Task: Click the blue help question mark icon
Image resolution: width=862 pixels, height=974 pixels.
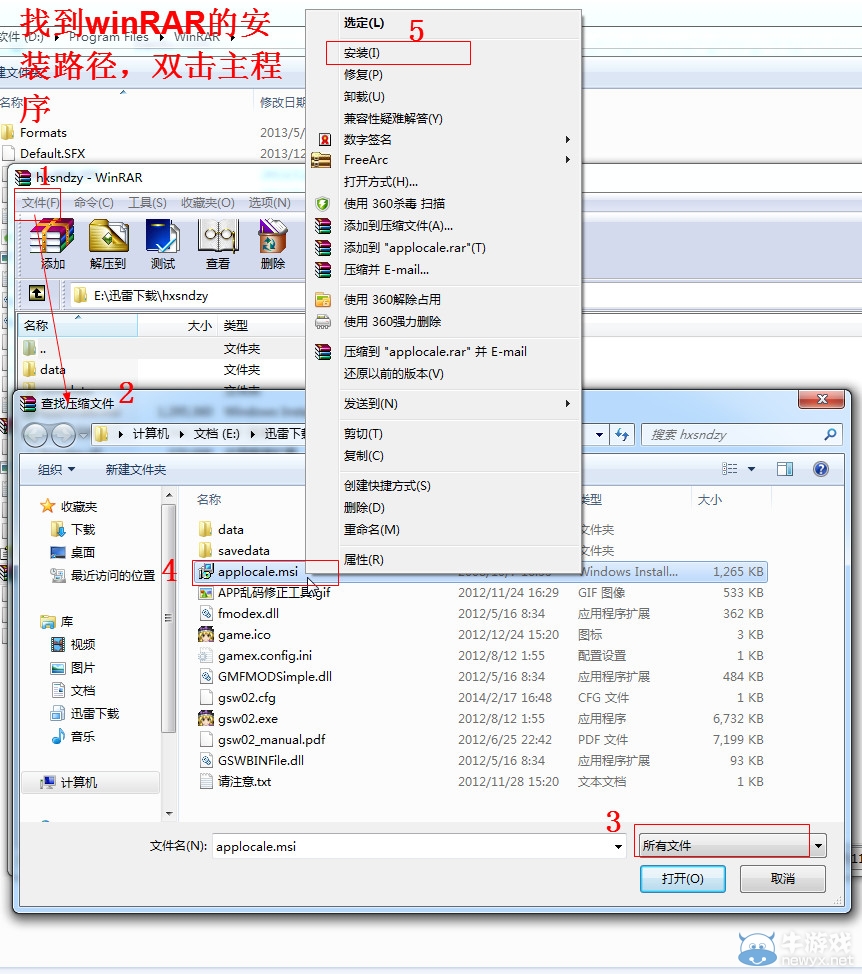Action: point(821,469)
